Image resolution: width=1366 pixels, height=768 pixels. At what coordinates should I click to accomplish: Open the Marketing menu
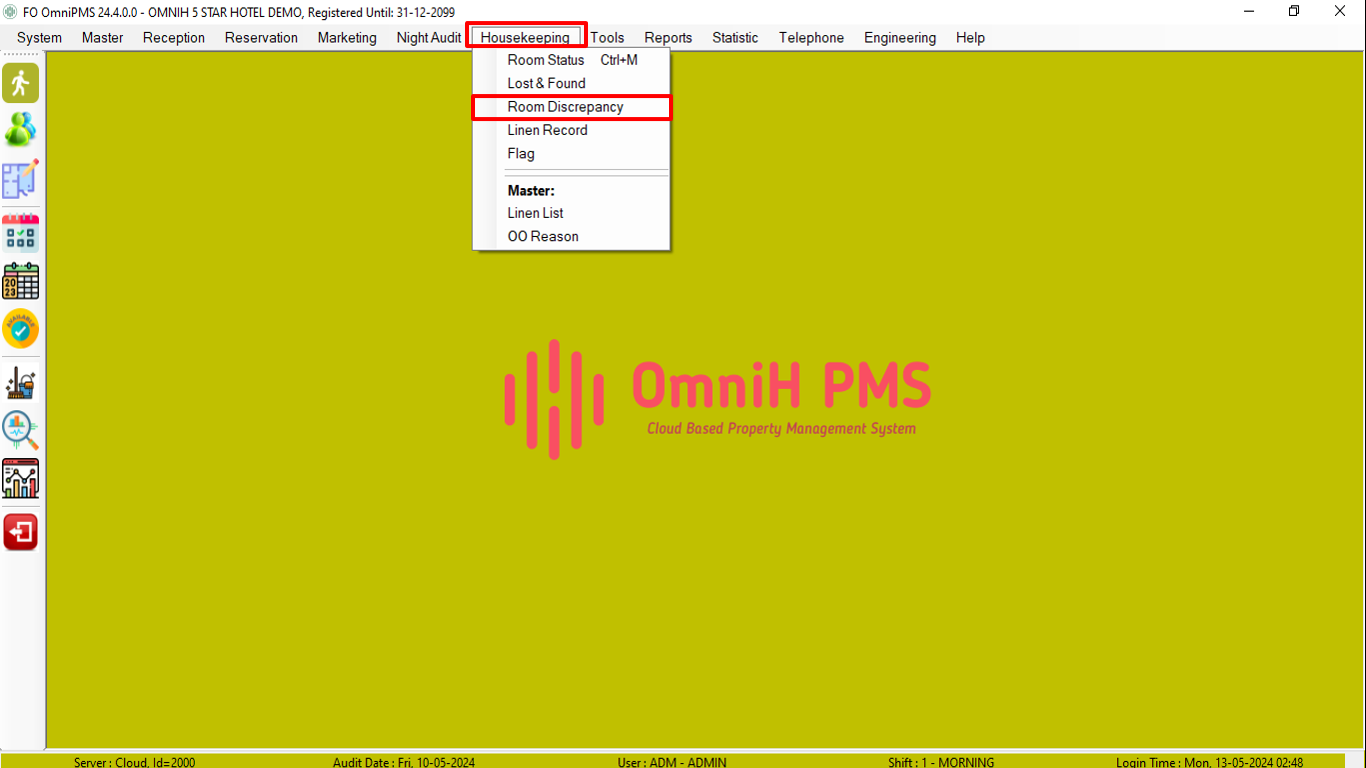(x=347, y=38)
